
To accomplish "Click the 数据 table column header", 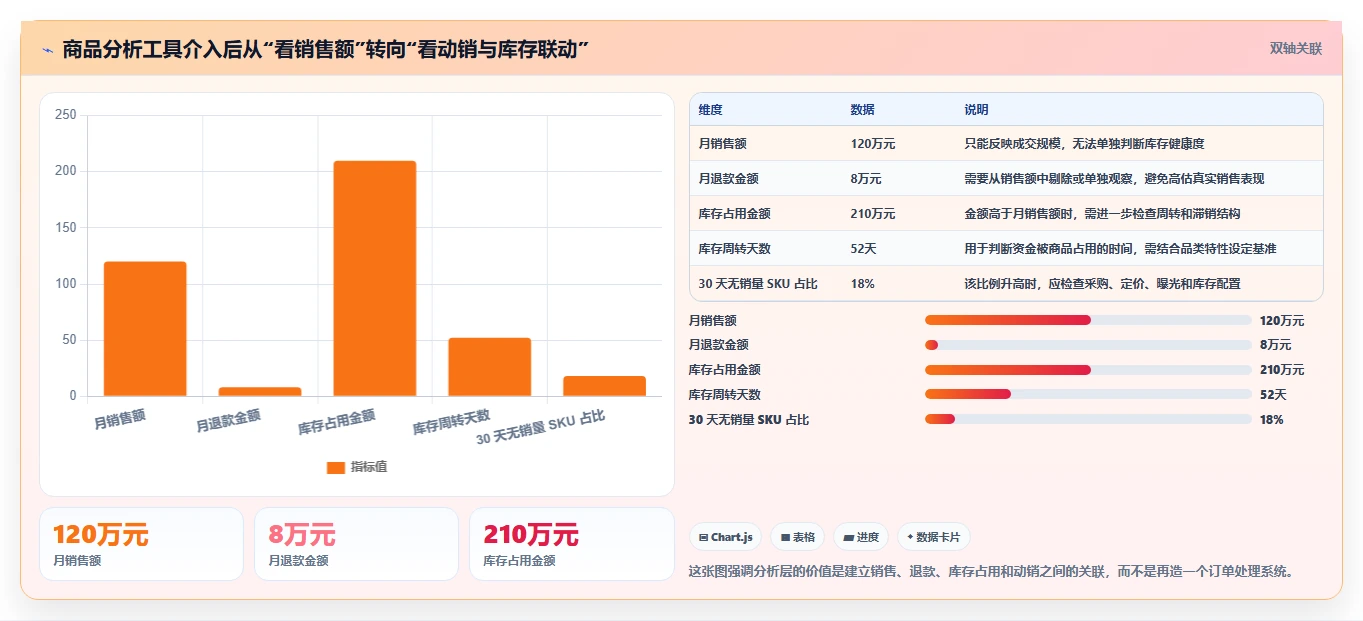I will pyautogui.click(x=862, y=110).
